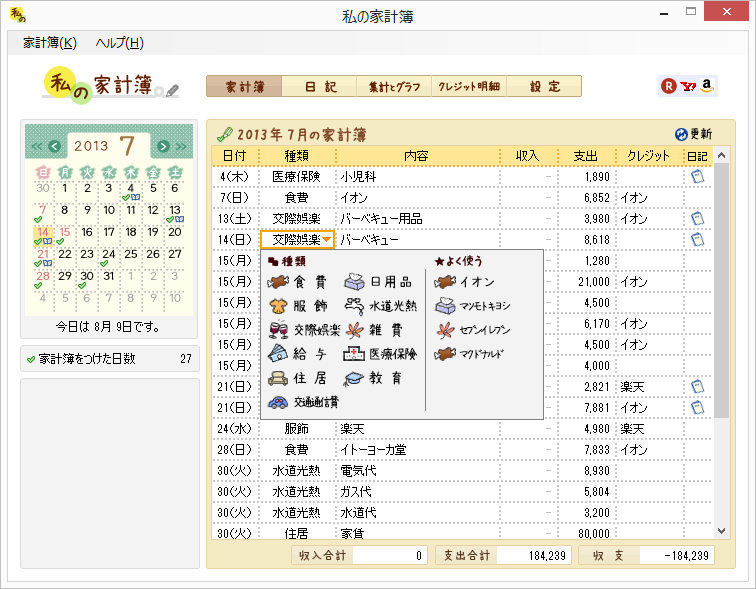The width and height of the screenshot is (756, 589).
Task: Select calendar day 24
Action: point(108,257)
